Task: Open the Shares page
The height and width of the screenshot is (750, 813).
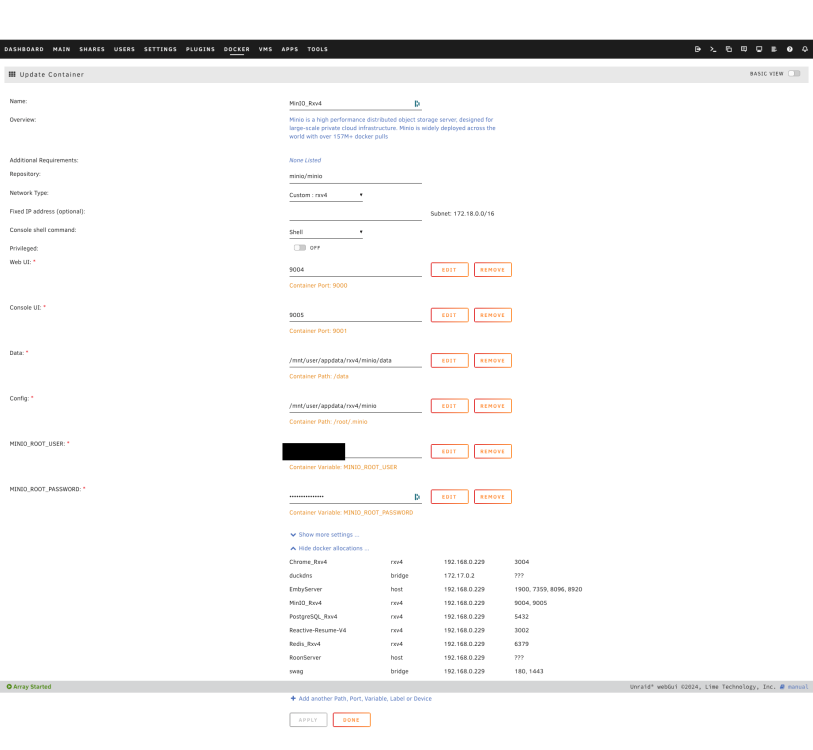Action: click(x=92, y=49)
